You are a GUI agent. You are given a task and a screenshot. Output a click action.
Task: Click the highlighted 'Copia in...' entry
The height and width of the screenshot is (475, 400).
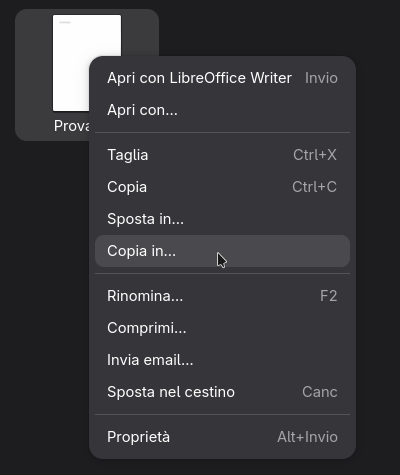pyautogui.click(x=222, y=251)
